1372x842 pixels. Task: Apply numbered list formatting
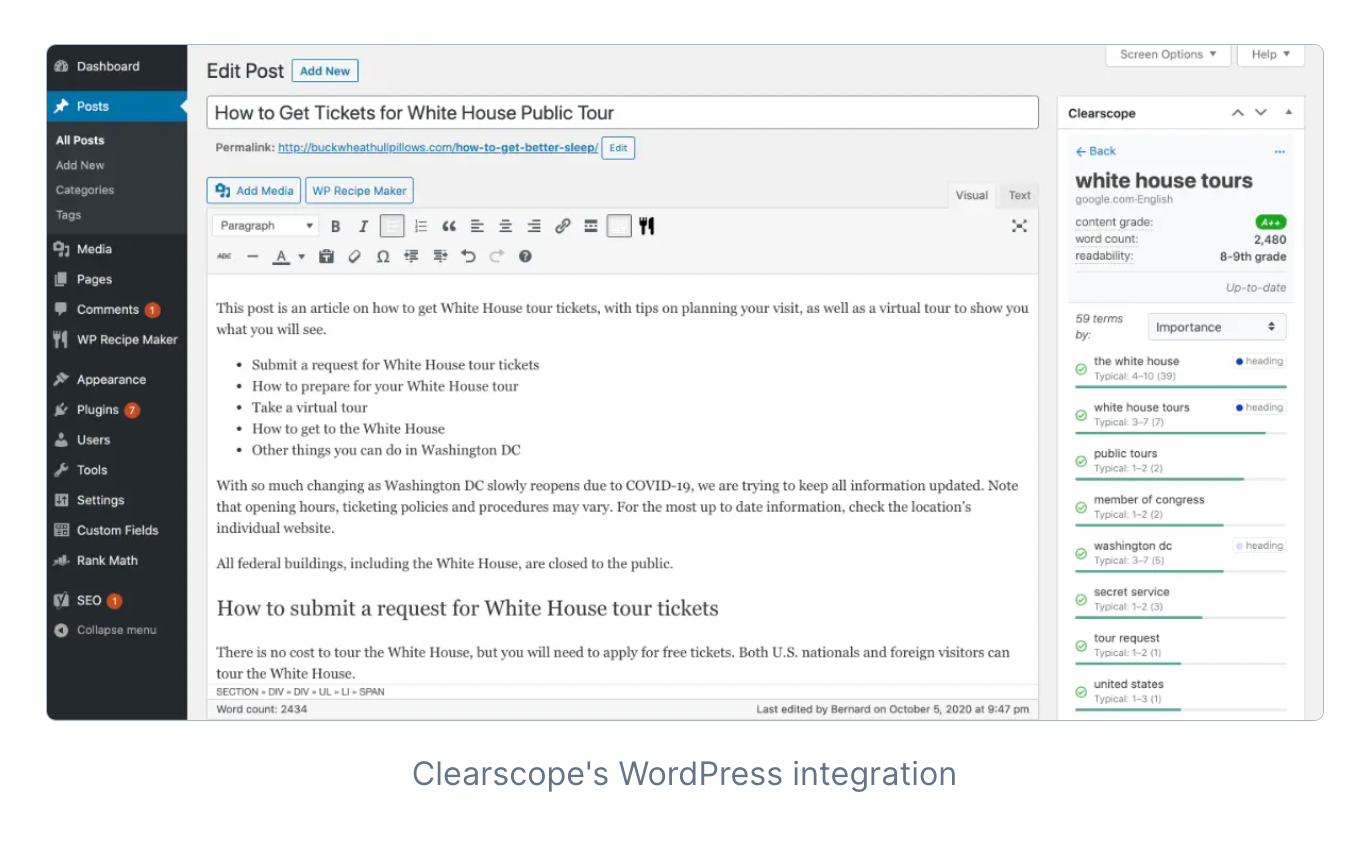(x=421, y=226)
